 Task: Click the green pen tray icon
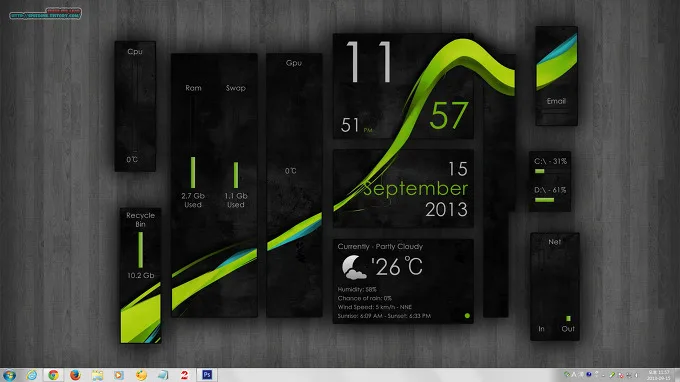612,375
